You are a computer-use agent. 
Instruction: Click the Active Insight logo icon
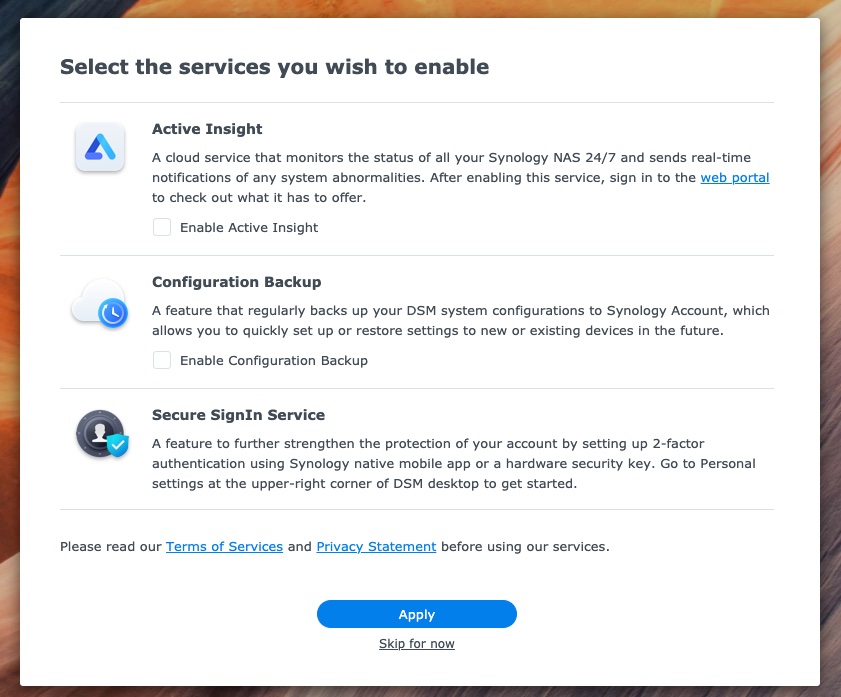pos(100,147)
